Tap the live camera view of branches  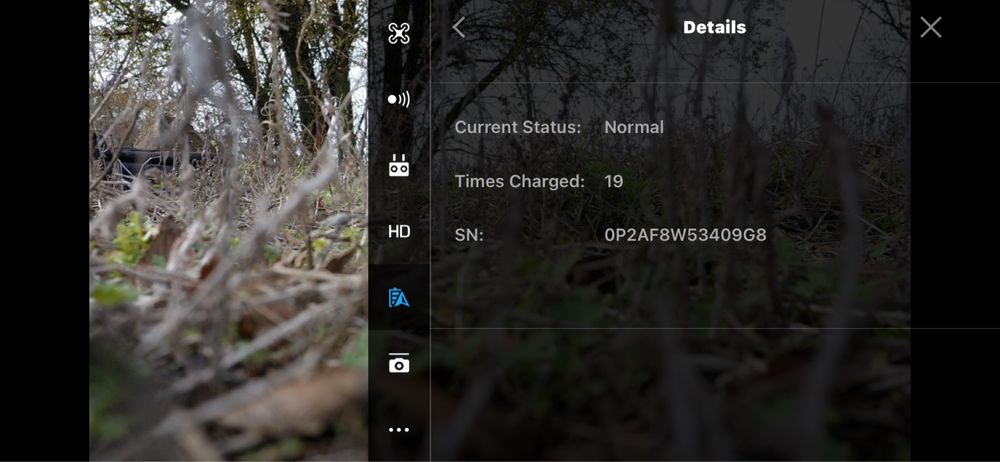(228, 230)
